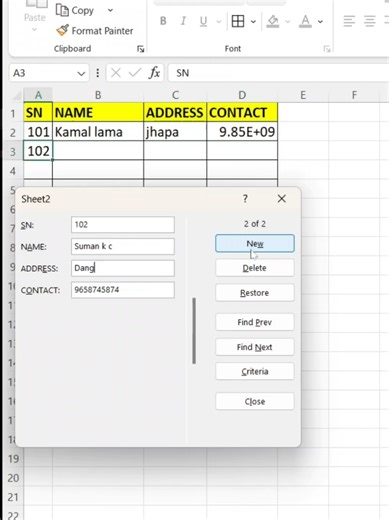Open the Font settings dialog launcher

(x=327, y=49)
